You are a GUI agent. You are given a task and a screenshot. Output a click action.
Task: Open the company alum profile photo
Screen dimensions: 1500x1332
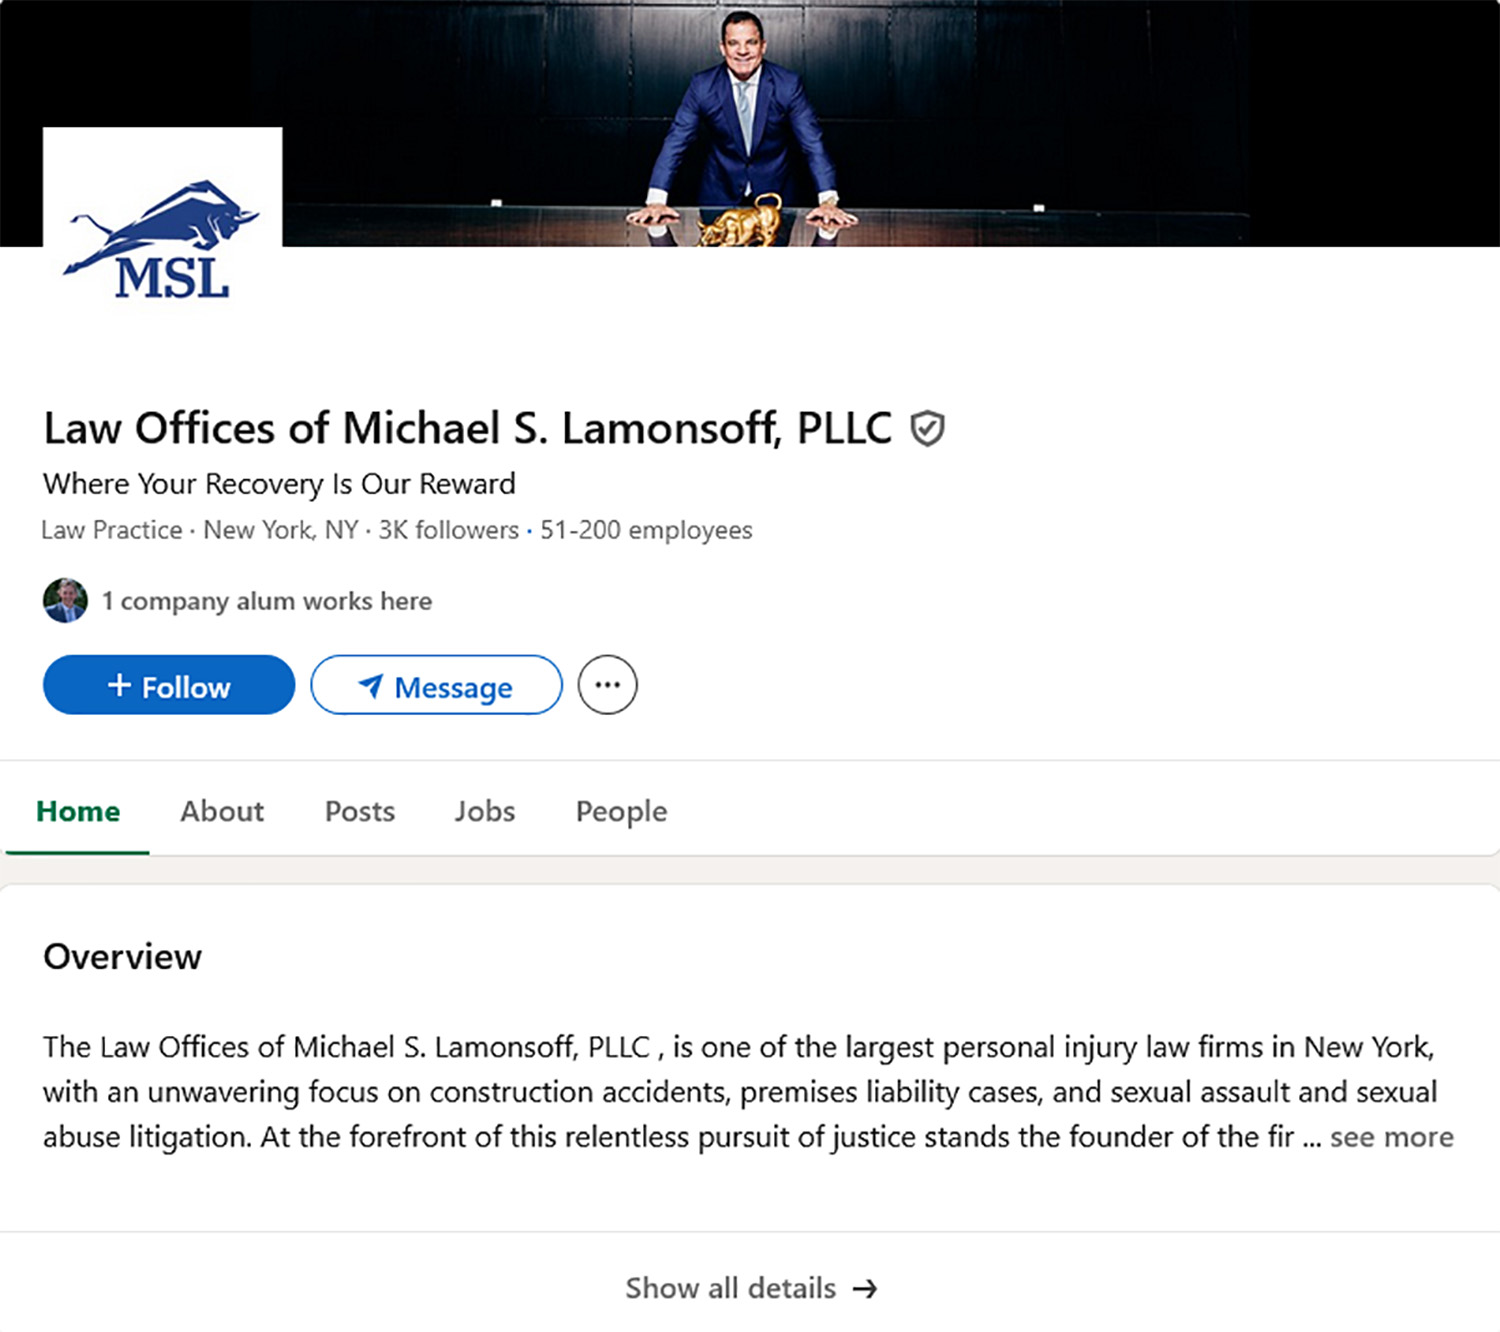[65, 601]
